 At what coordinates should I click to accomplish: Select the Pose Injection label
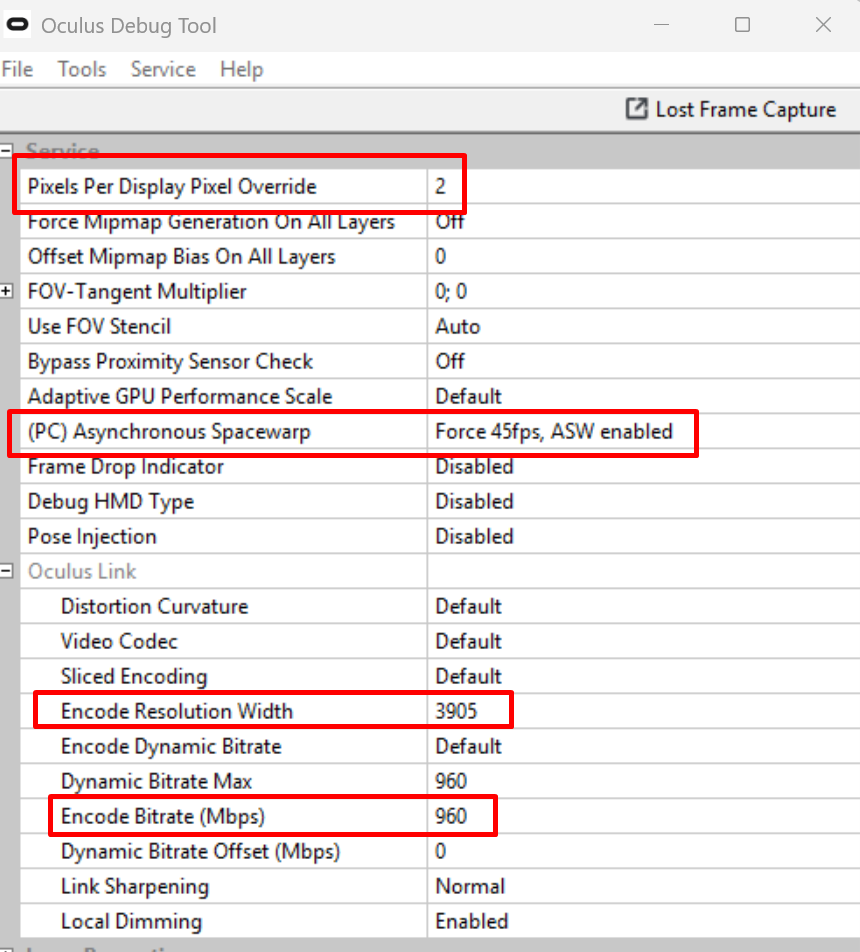[92, 537]
